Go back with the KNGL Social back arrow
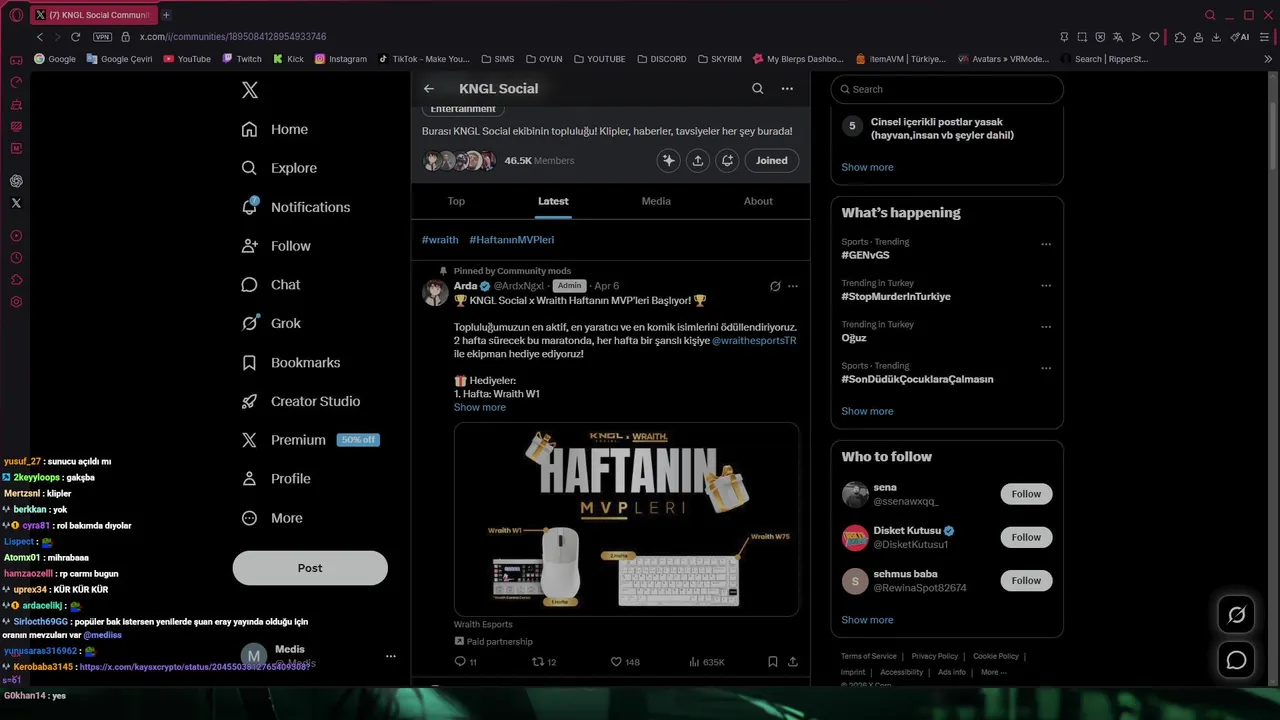Image resolution: width=1280 pixels, height=720 pixels. 429,88
